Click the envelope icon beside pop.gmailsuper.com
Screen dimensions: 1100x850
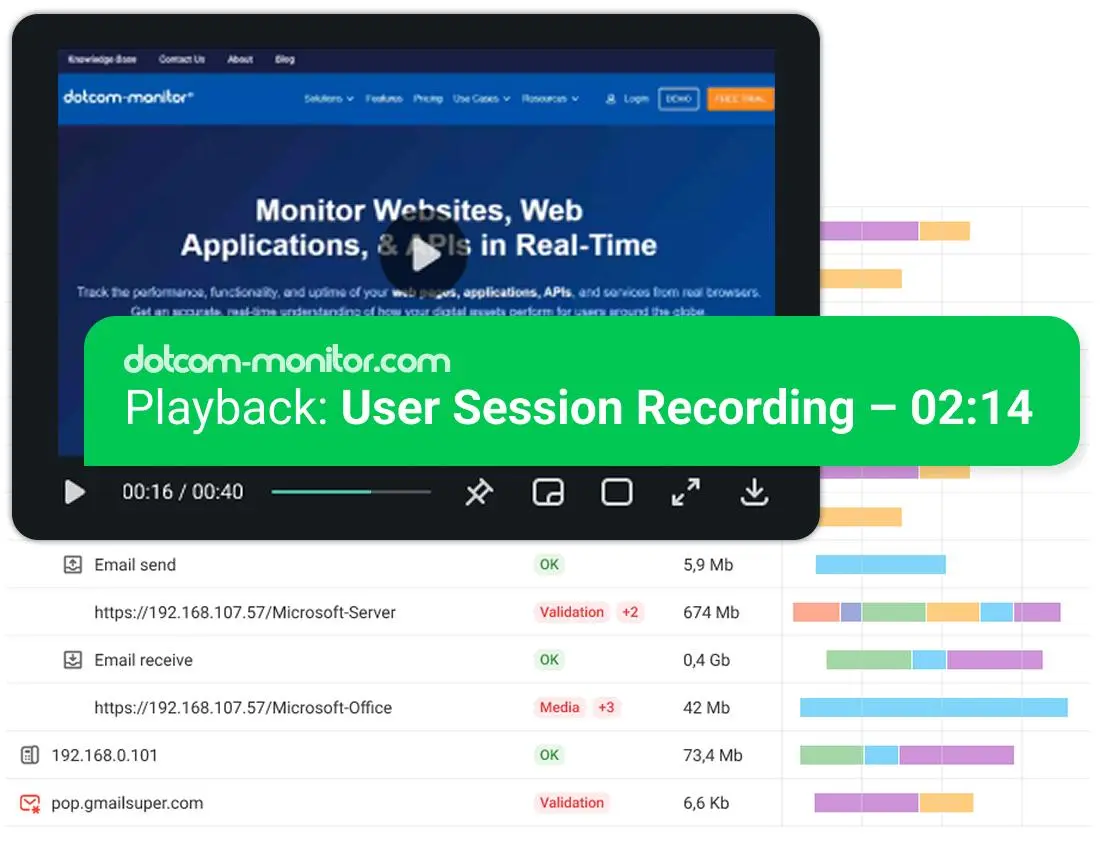point(28,803)
